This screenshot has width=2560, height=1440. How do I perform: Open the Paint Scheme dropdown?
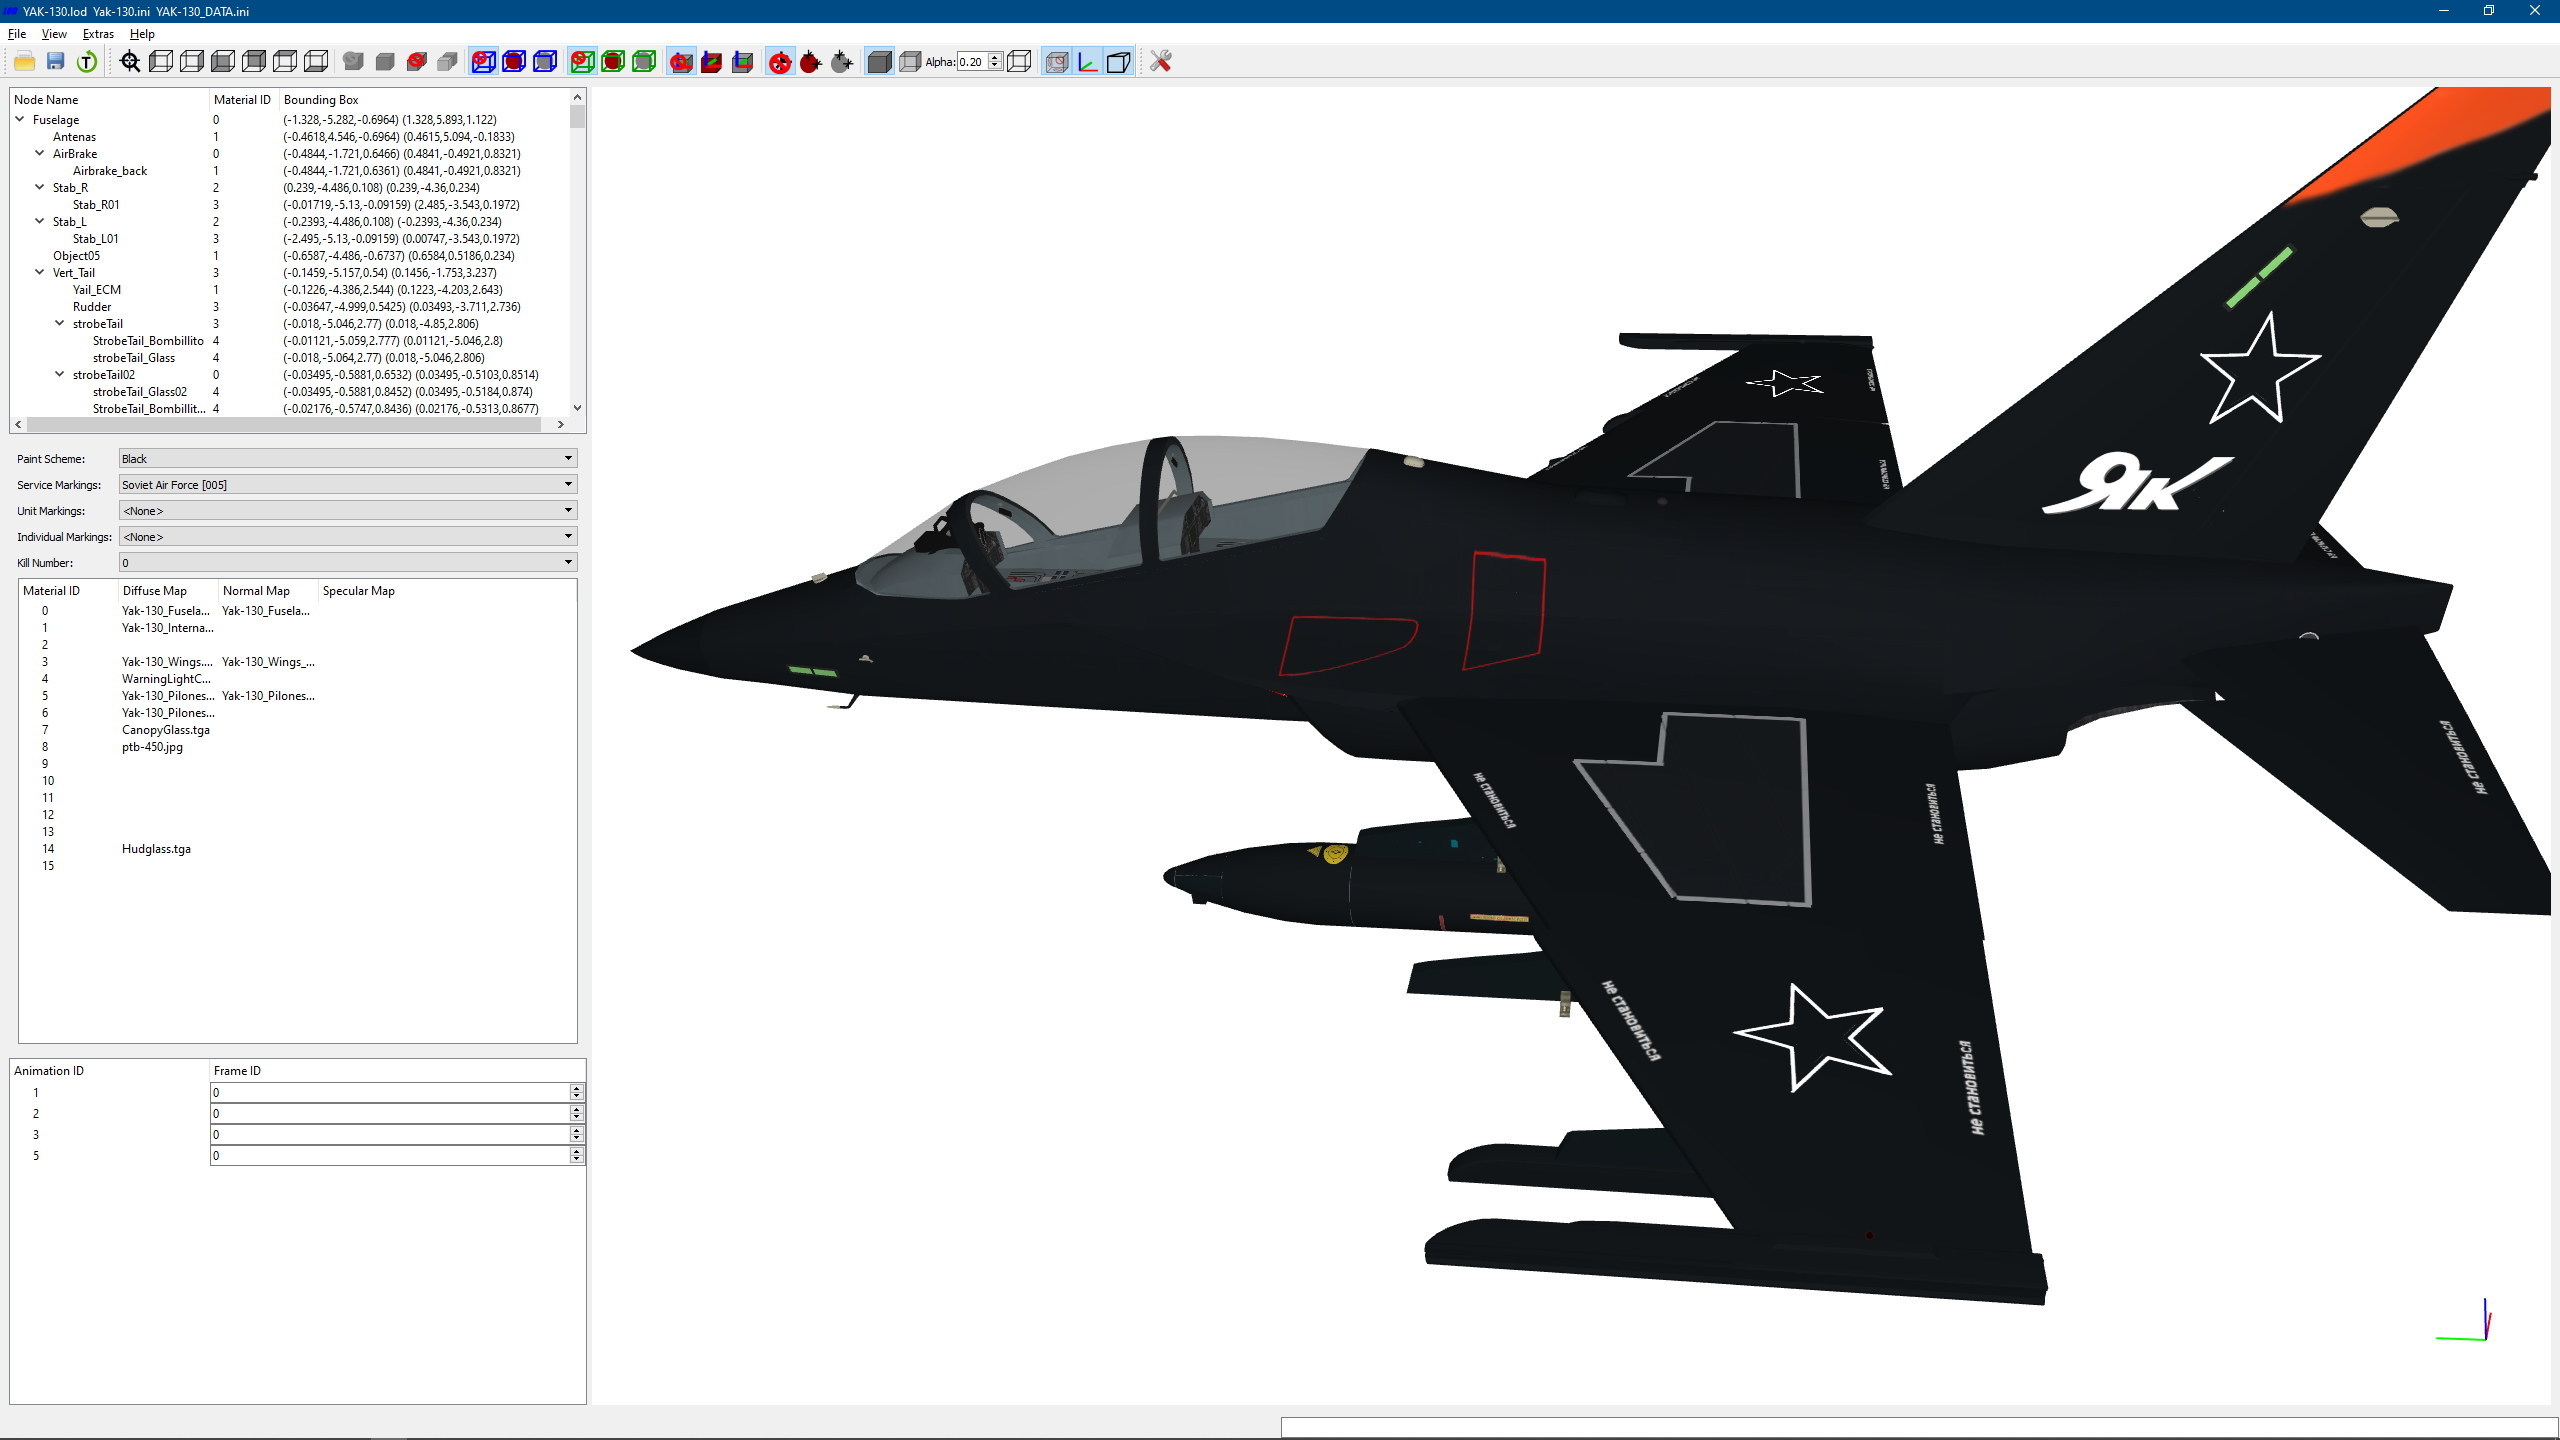point(348,458)
